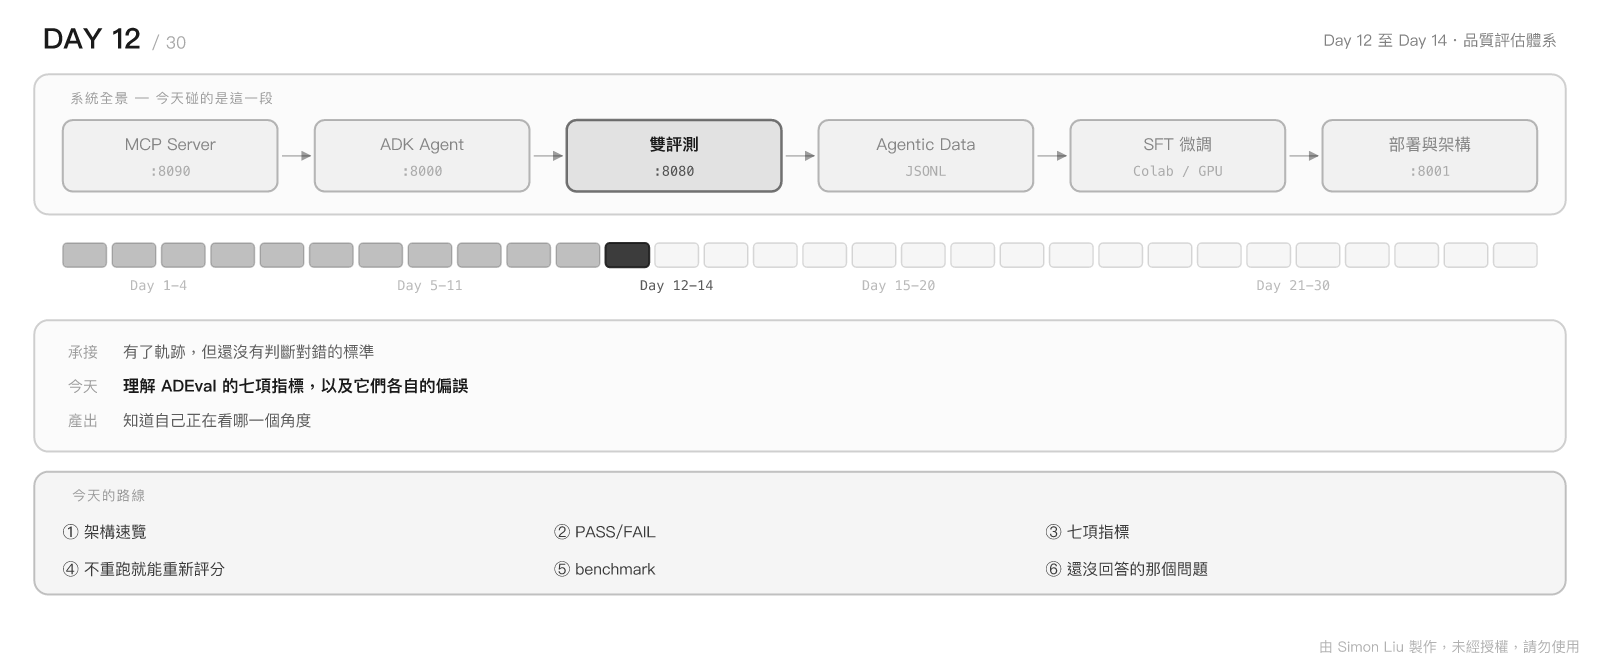Click the highlighted 雙評測 :8080 box

(674, 156)
